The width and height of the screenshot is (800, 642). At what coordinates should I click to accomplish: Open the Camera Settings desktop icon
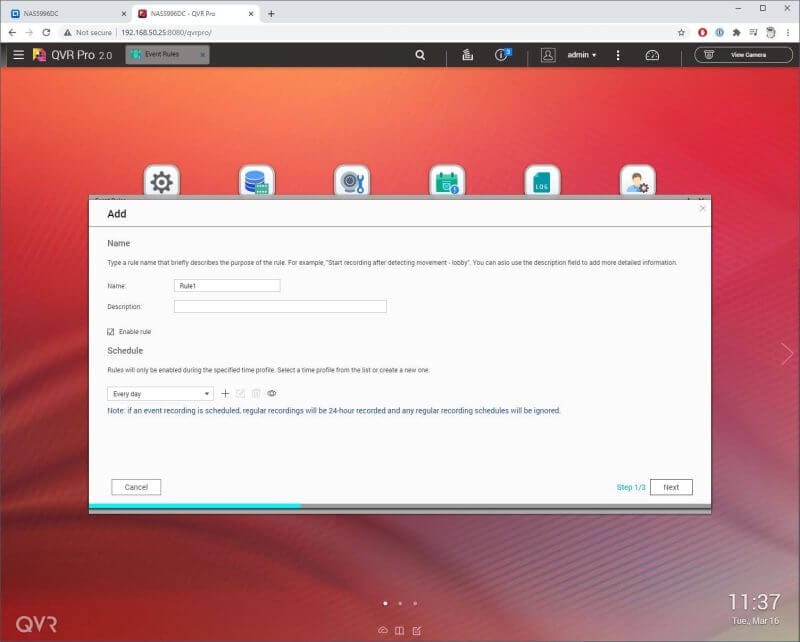351,182
